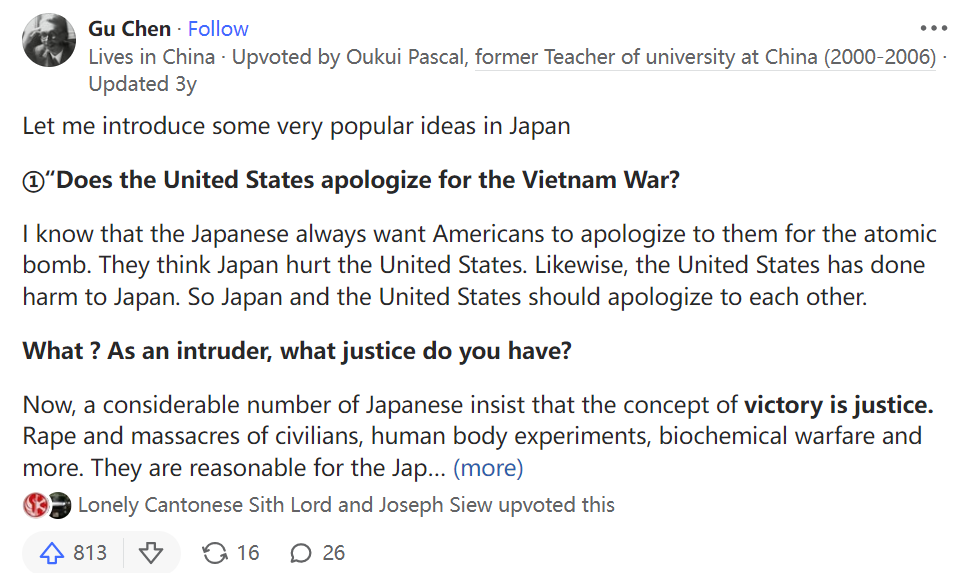
Task: Open the comments icon showing 26
Action: pos(301,553)
